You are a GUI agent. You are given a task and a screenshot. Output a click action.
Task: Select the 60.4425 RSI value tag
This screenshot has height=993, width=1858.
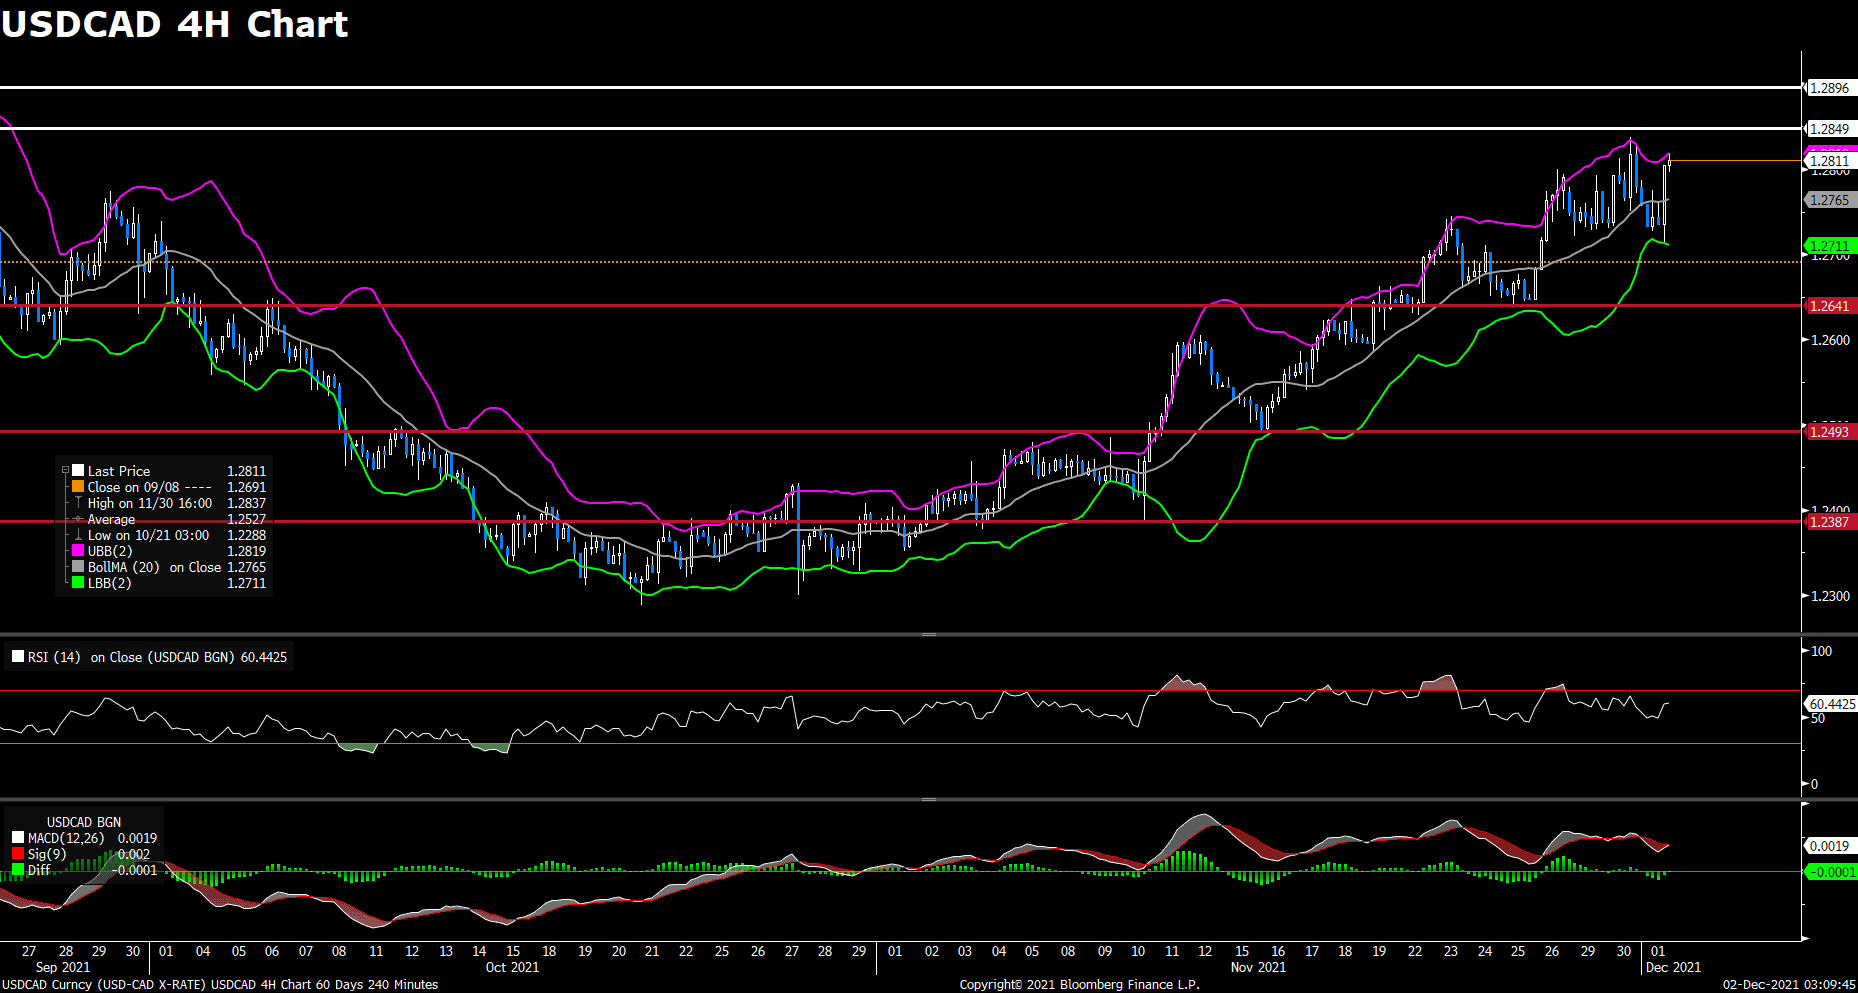[1831, 704]
